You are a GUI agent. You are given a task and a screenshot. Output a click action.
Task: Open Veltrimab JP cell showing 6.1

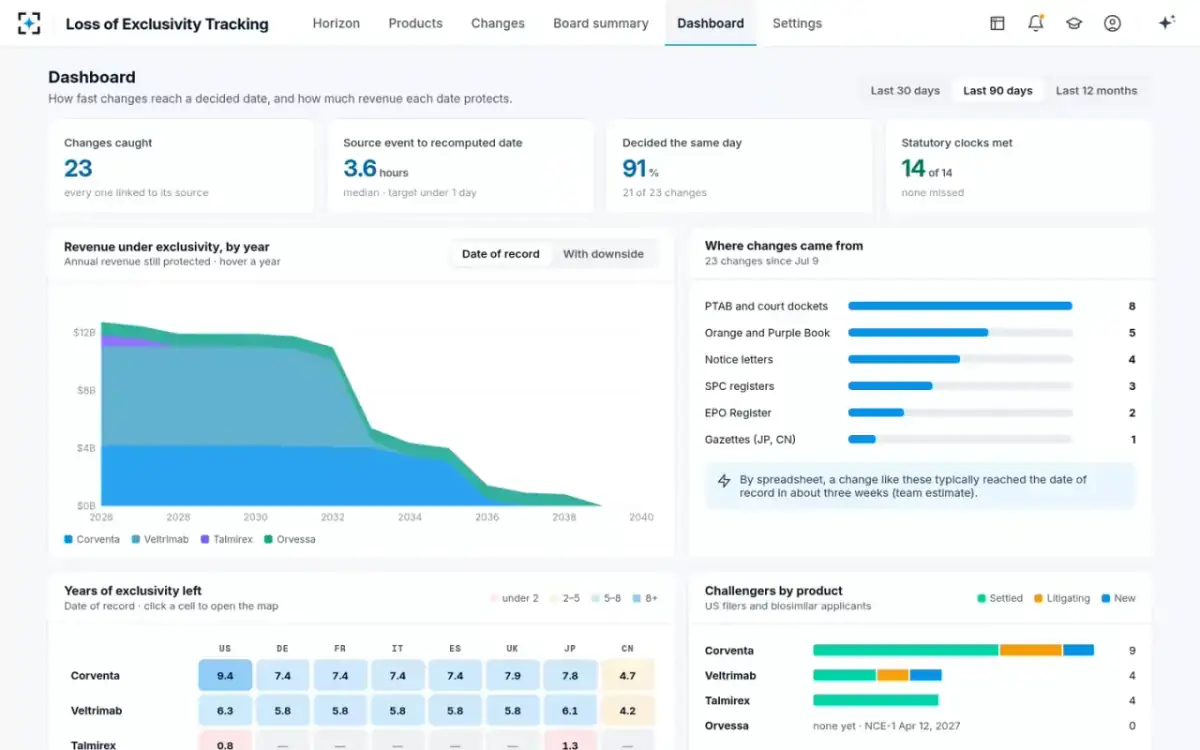click(x=570, y=711)
